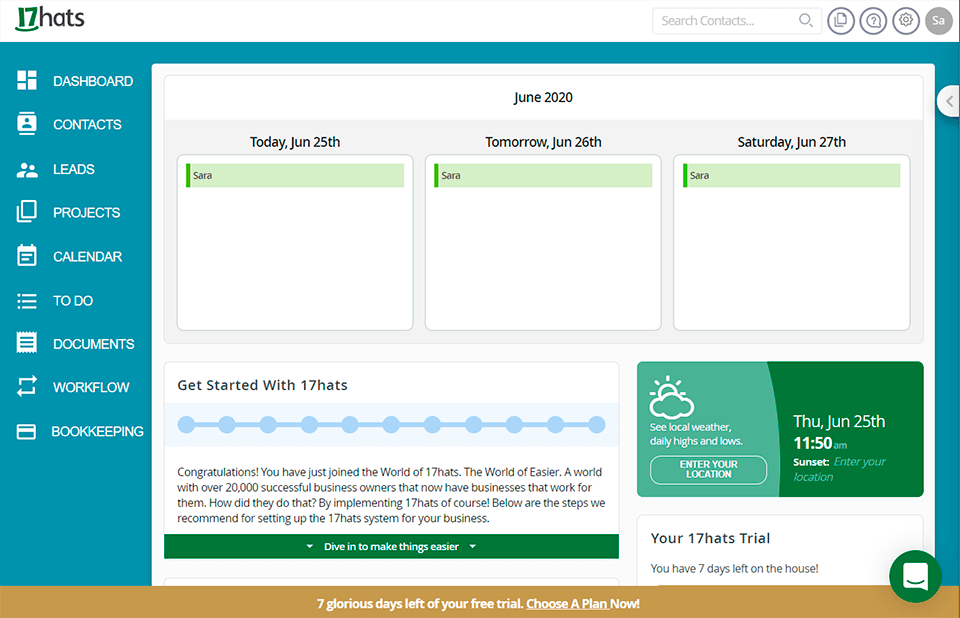The width and height of the screenshot is (960, 618).
Task: Open the 'Sa' user avatar menu
Action: click(939, 20)
